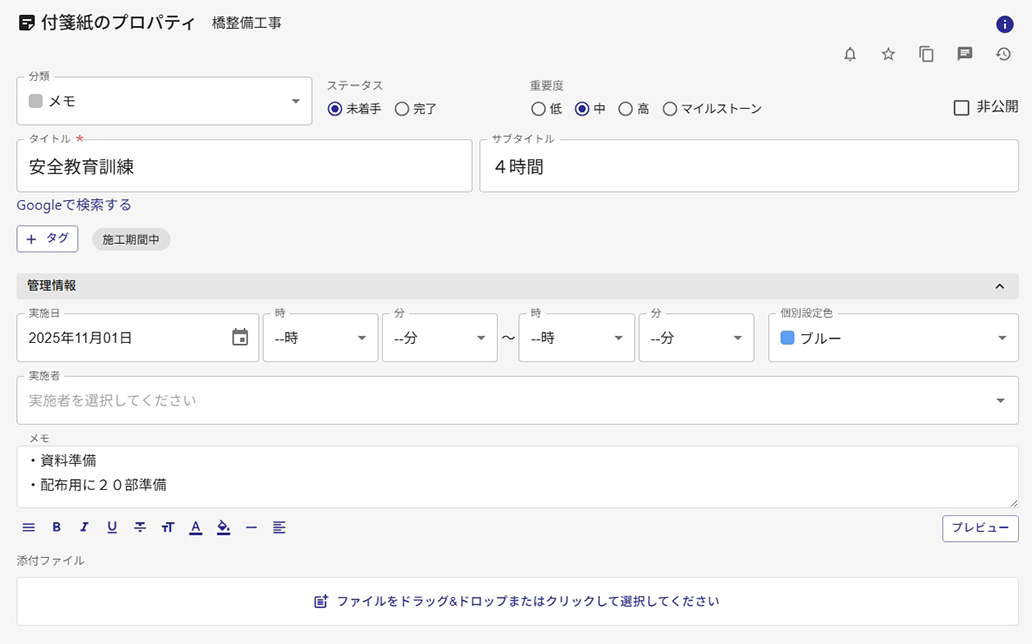Duplicate the note using the copy icon
Screen dimensions: 1032x644
pyautogui.click(x=926, y=55)
